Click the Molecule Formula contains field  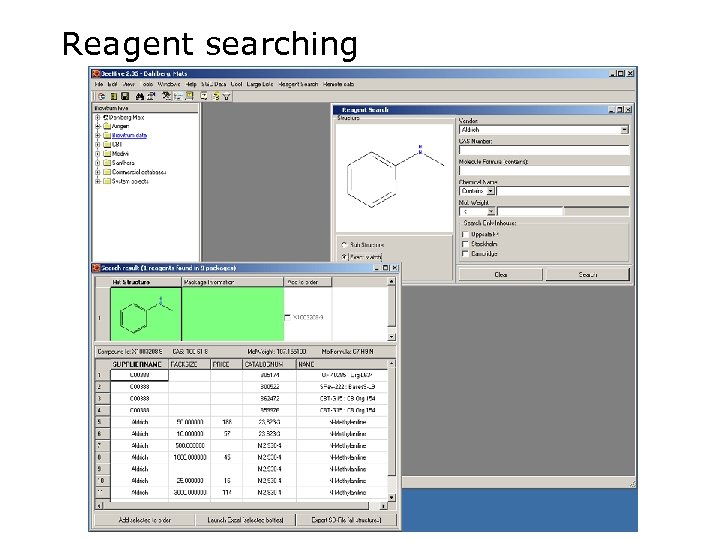pos(544,170)
